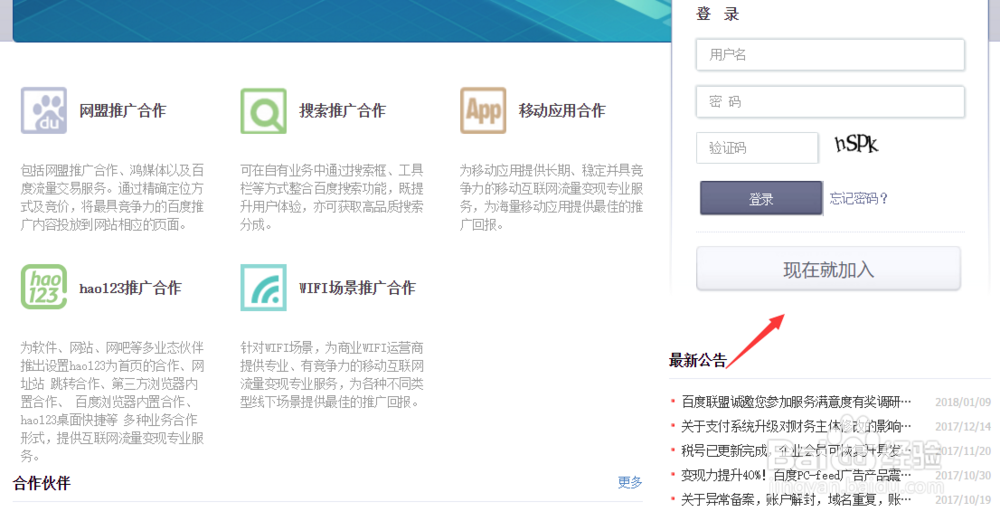Click the 登 录 panel title
This screenshot has height=521, width=1000.
tap(717, 14)
